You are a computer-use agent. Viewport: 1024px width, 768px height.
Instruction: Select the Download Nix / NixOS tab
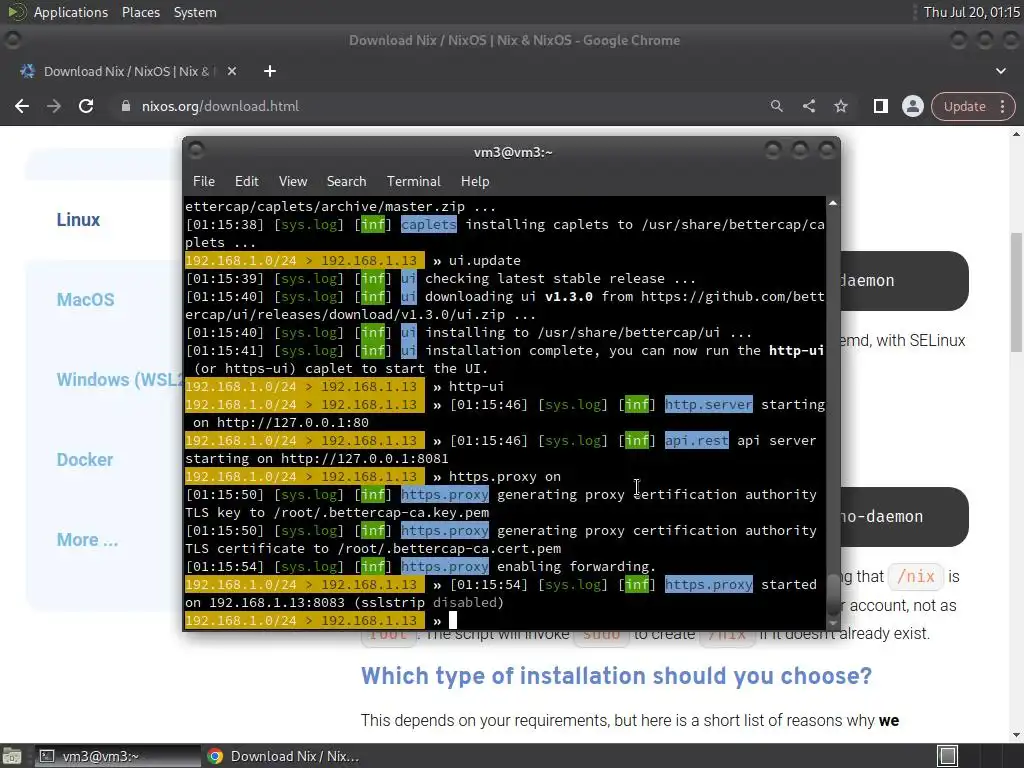click(127, 71)
